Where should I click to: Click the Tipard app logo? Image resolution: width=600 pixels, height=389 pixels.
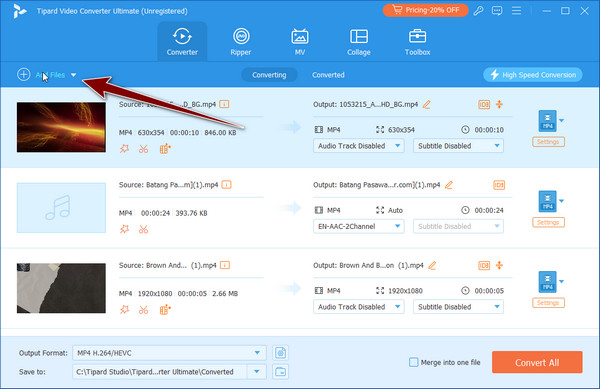pos(19,11)
